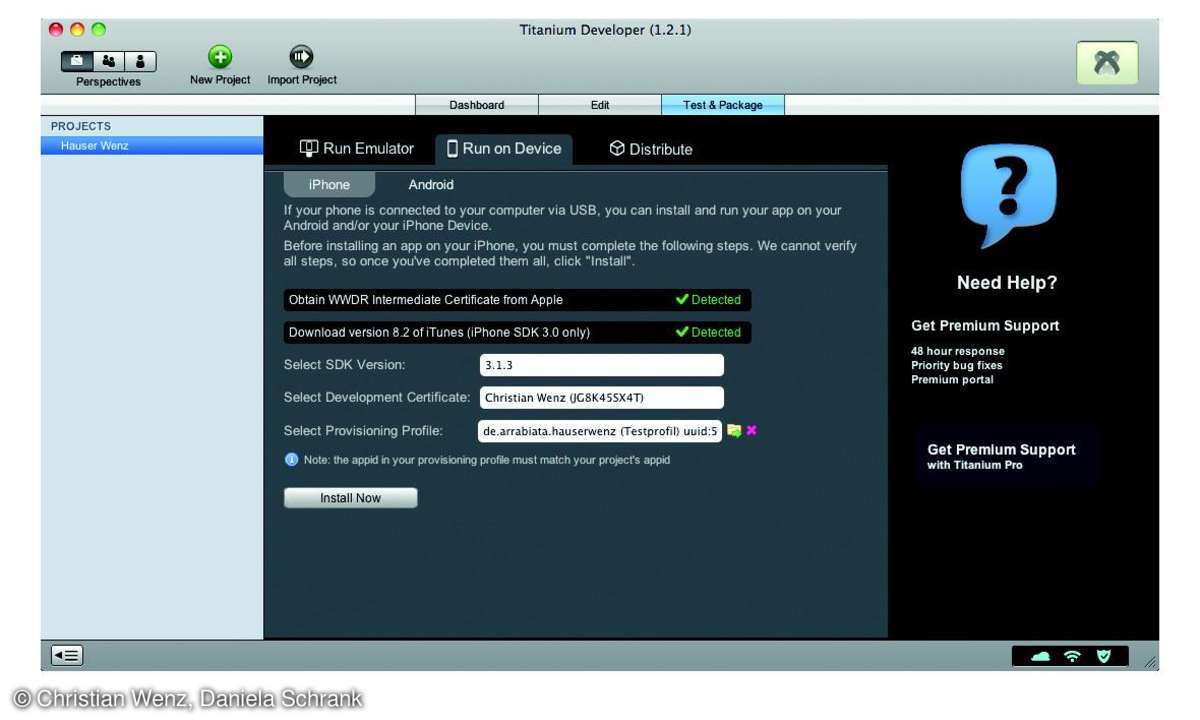Viewport: 1200px width, 720px height.
Task: Click the blue info icon beside the appid note
Action: pos(291,460)
